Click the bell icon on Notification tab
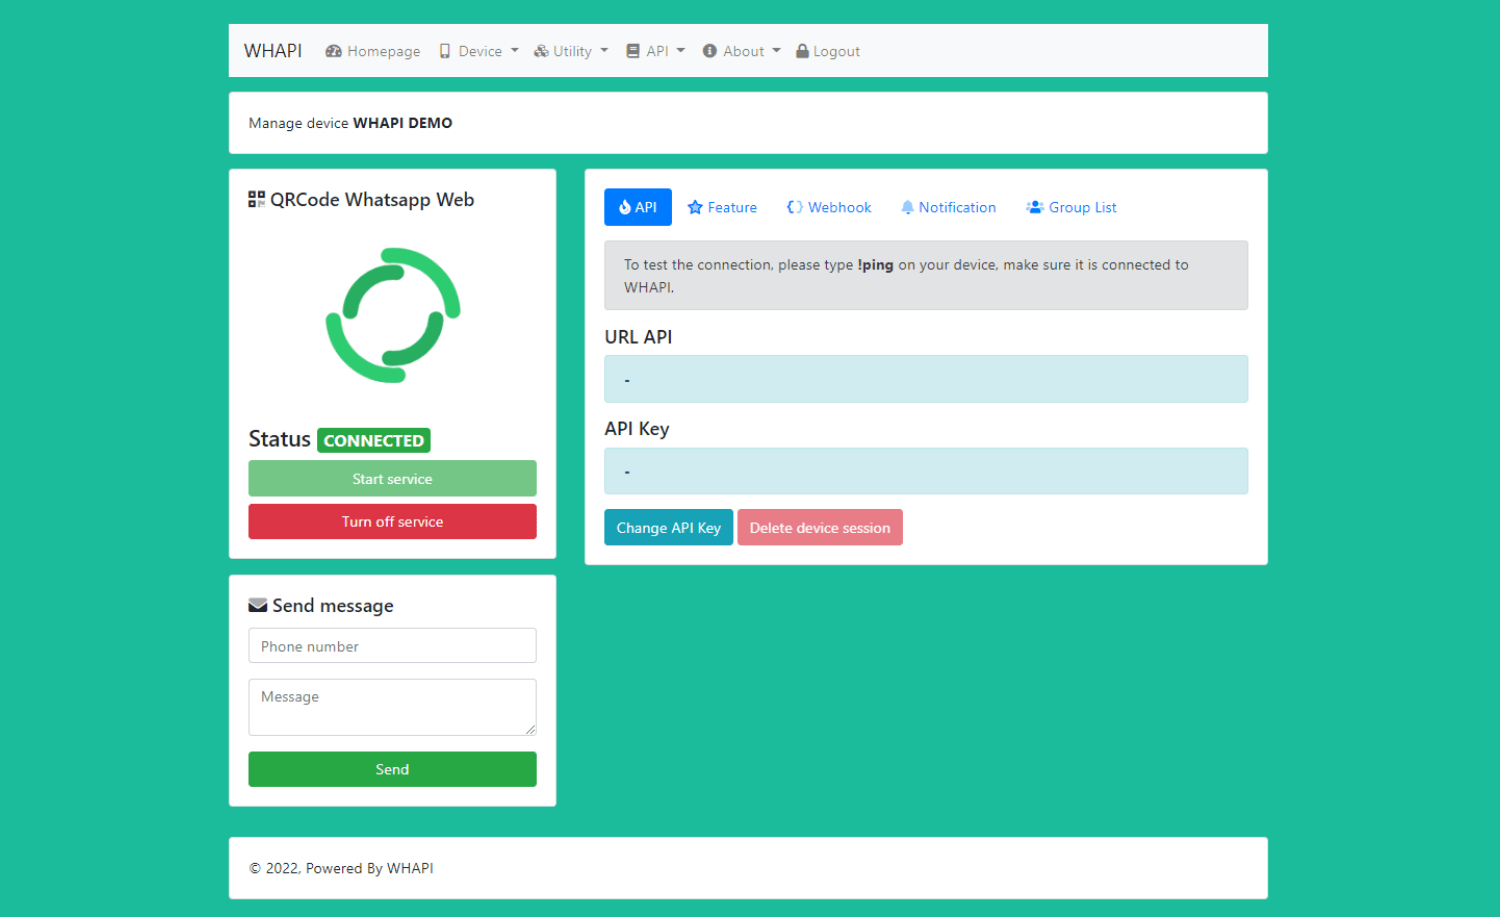 click(x=907, y=207)
